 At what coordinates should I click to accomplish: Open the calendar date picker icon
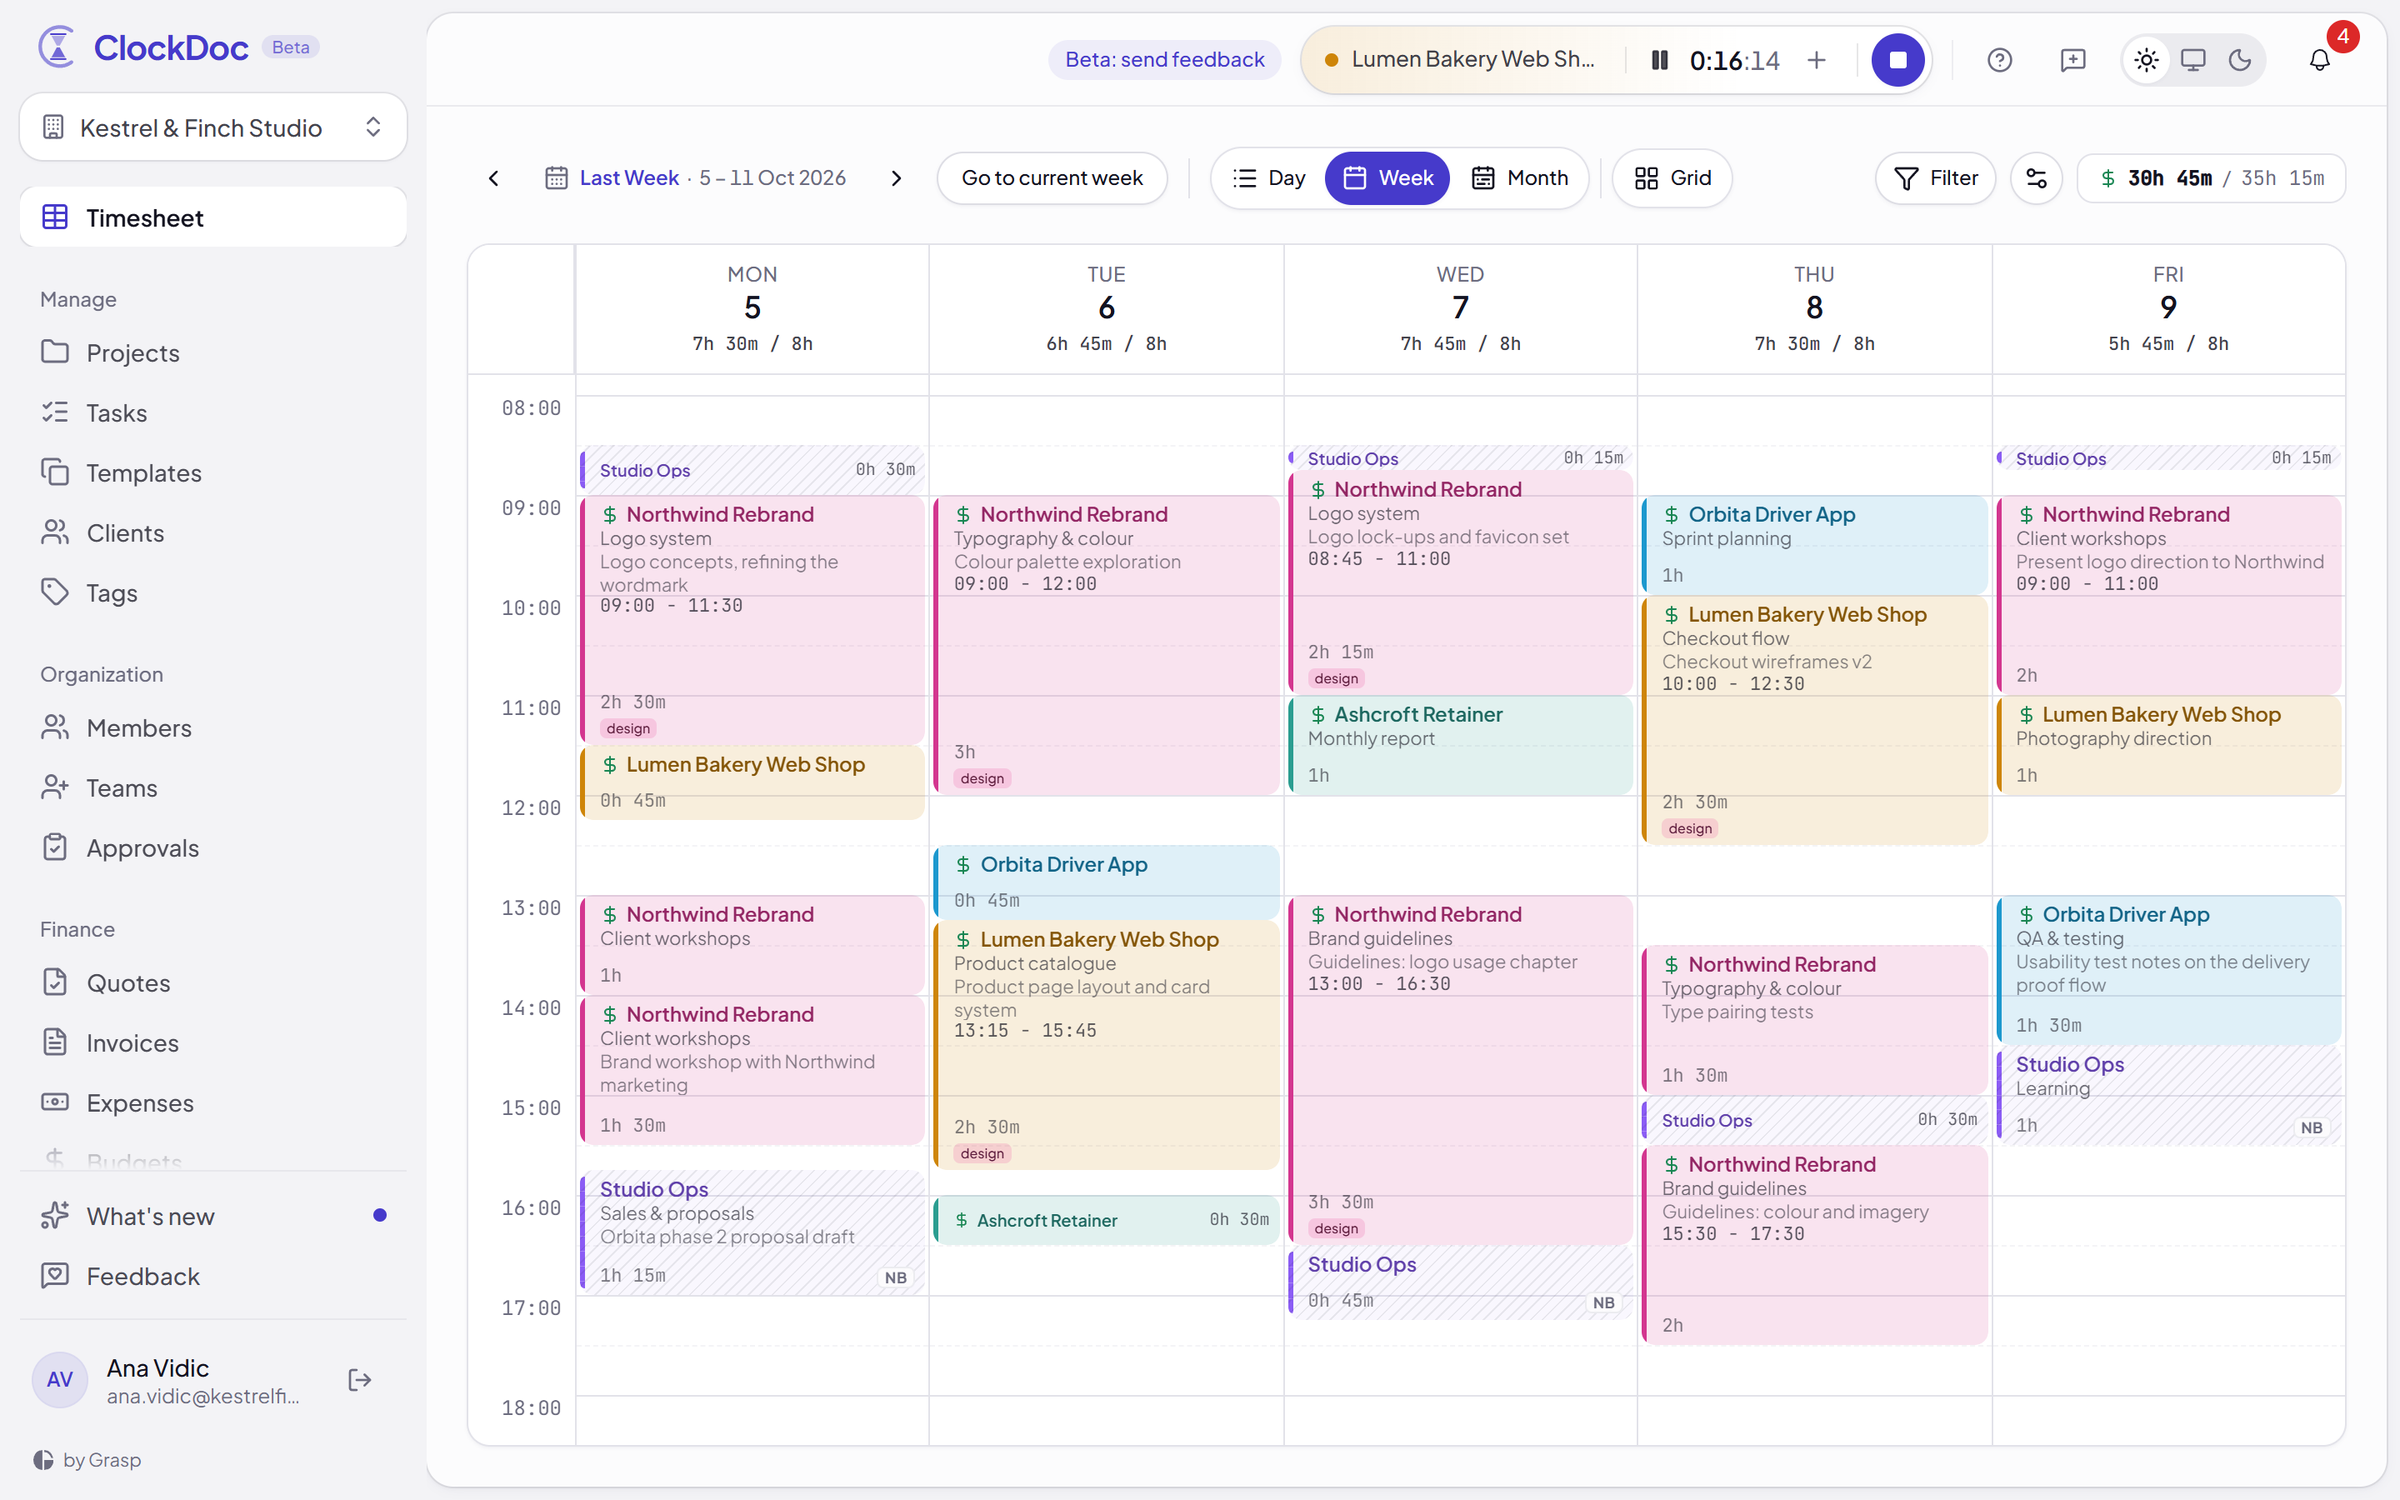click(x=556, y=178)
